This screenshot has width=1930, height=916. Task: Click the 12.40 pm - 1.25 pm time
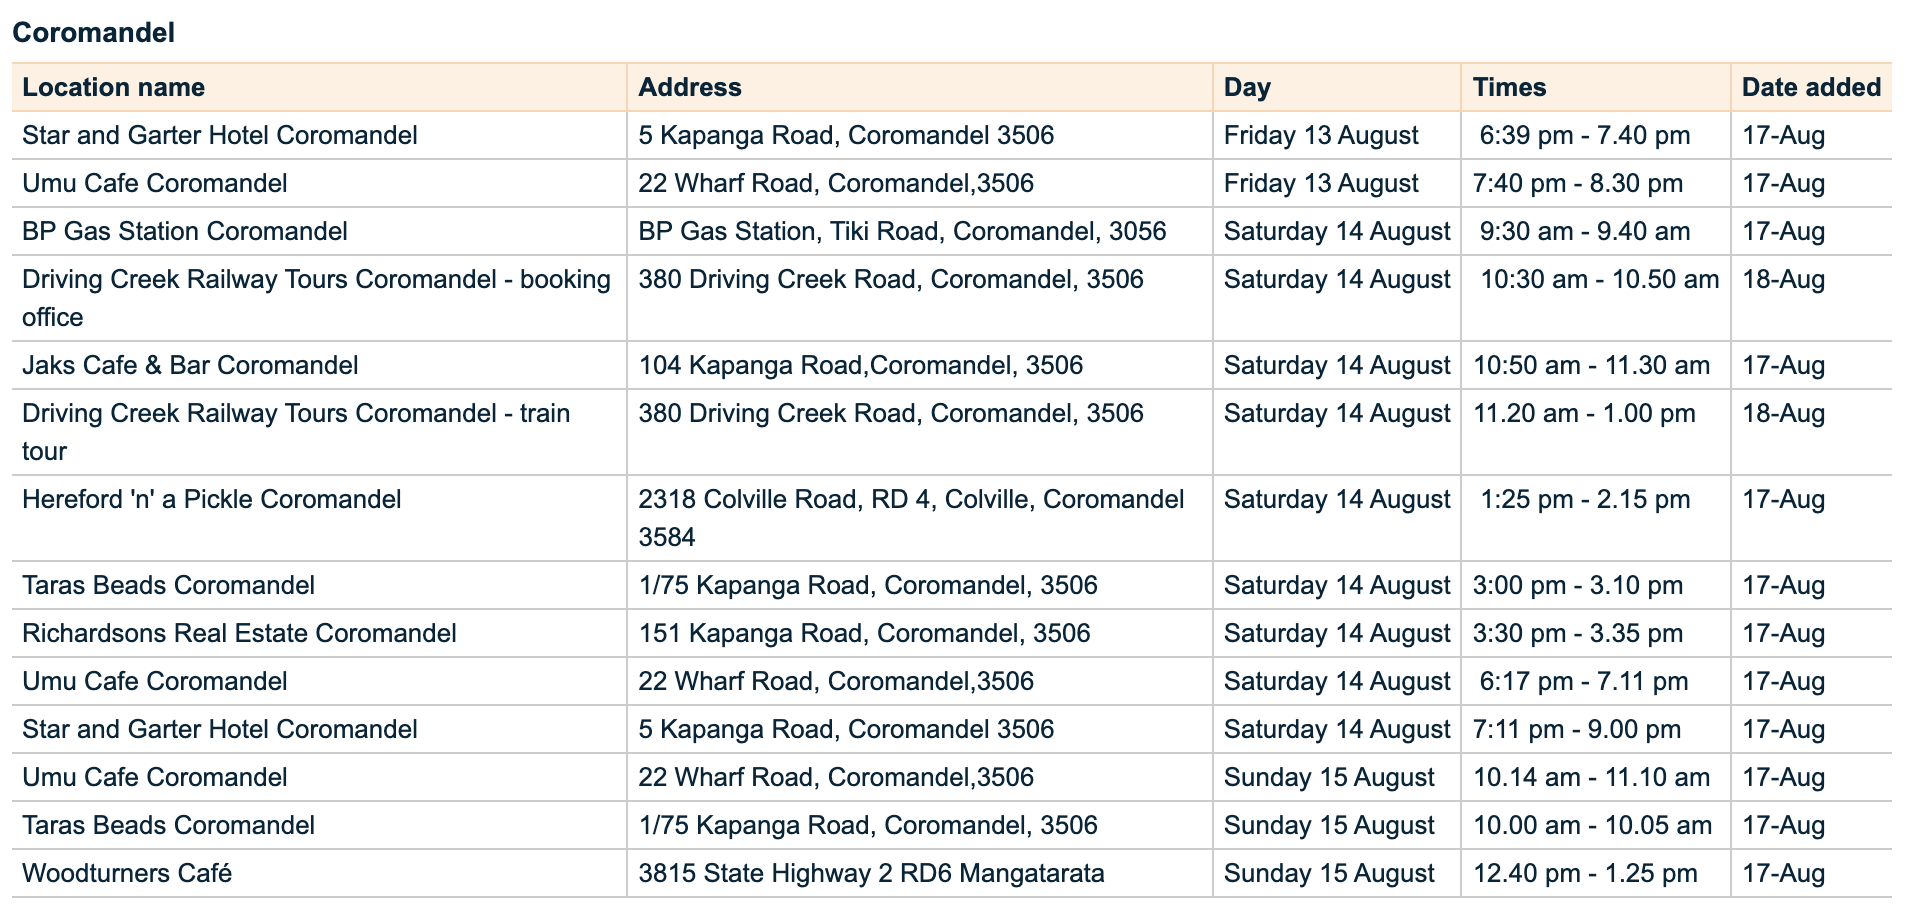(x=1585, y=873)
